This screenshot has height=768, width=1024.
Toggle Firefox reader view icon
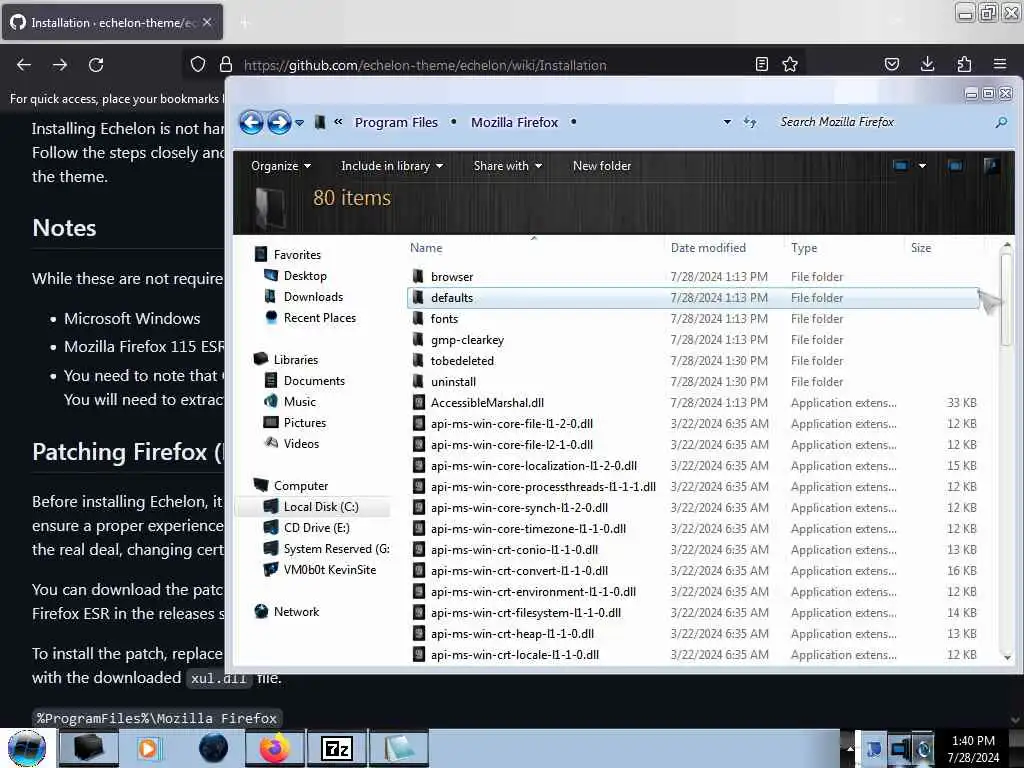coord(761,64)
